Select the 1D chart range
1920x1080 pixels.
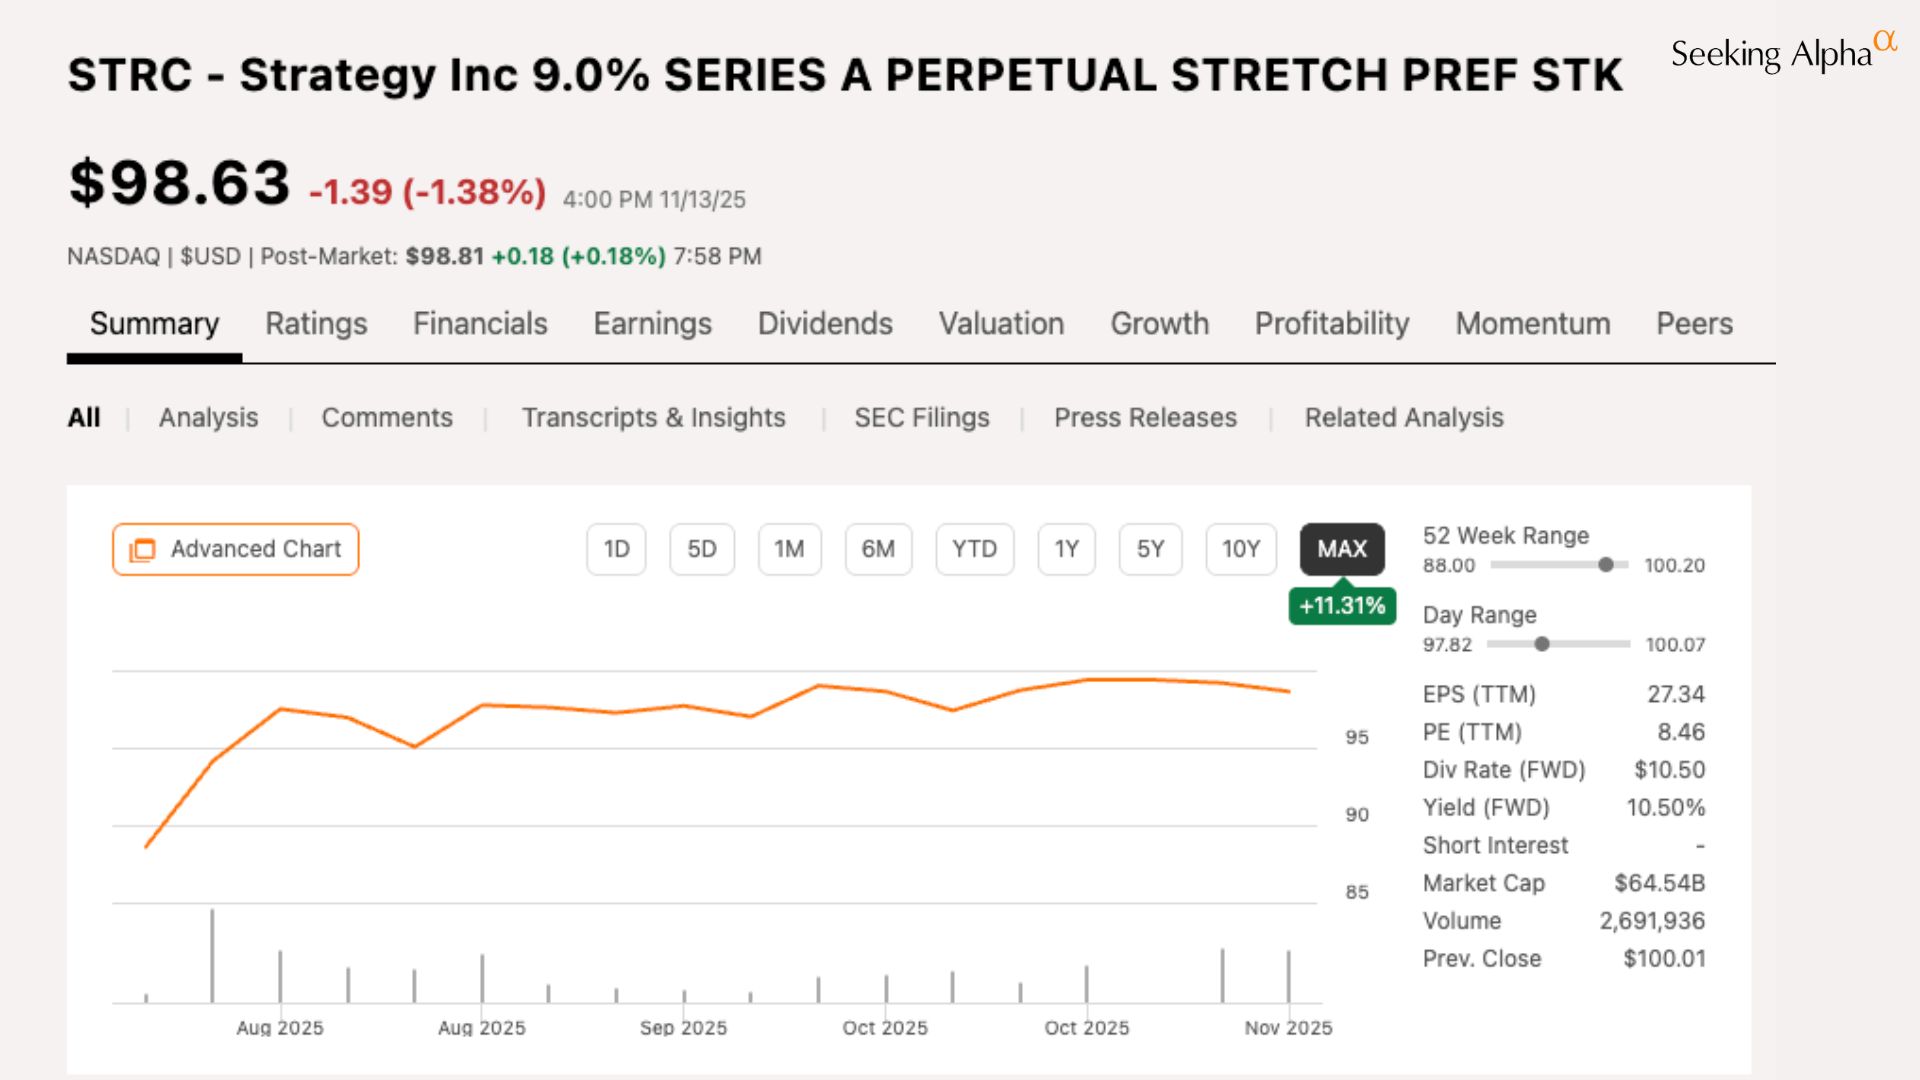[616, 549]
